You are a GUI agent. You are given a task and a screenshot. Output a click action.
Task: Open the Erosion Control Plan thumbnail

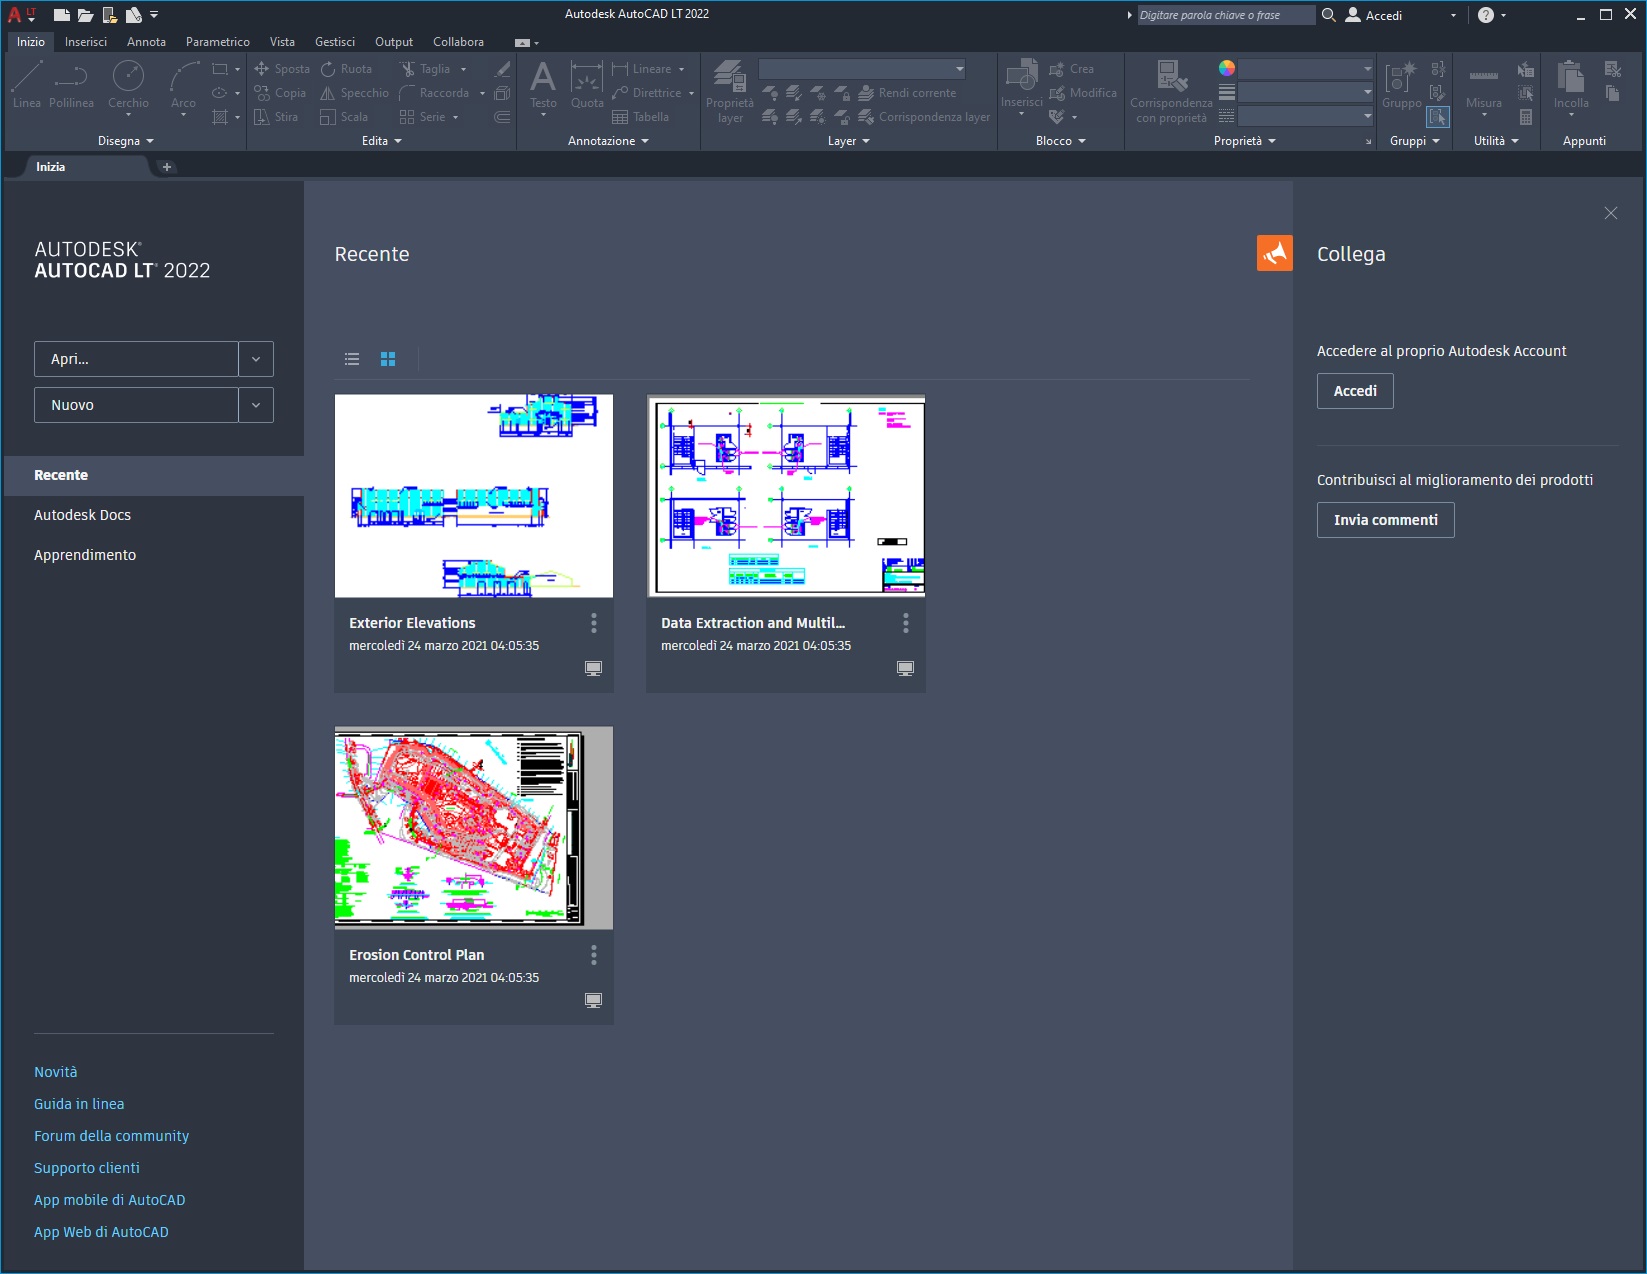pos(474,828)
